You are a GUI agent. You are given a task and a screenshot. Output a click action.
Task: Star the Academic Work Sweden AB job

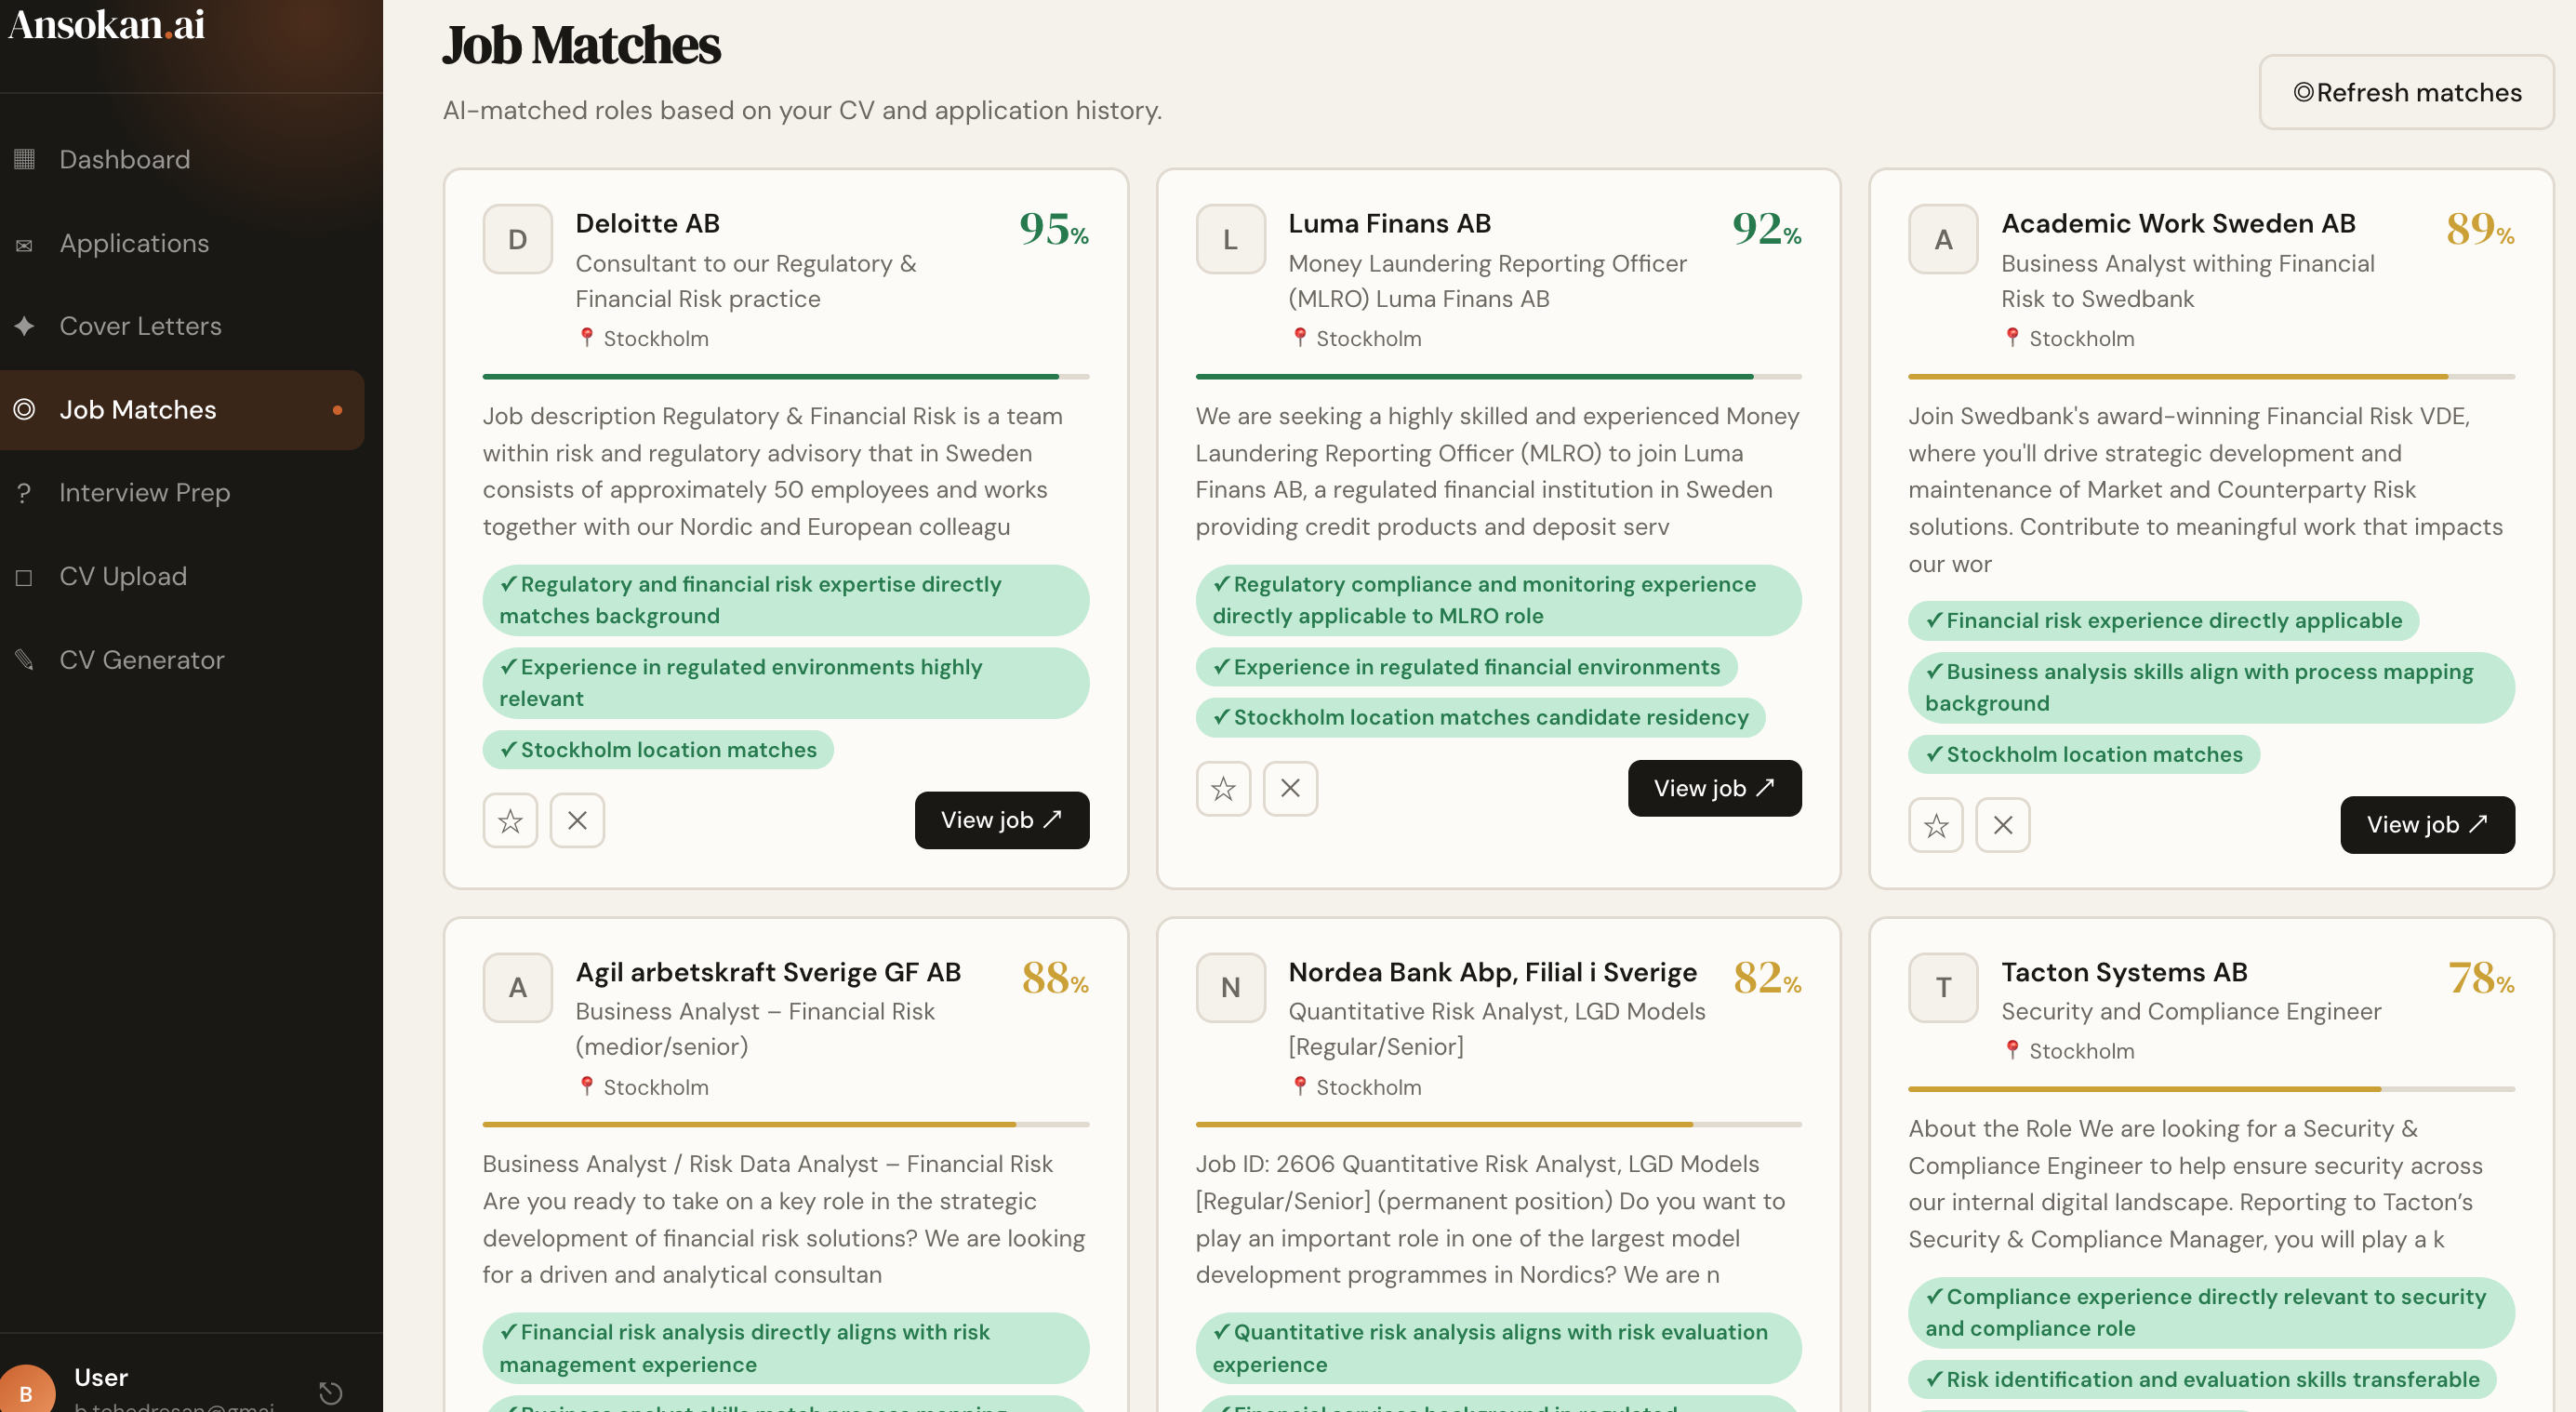pyautogui.click(x=1935, y=825)
